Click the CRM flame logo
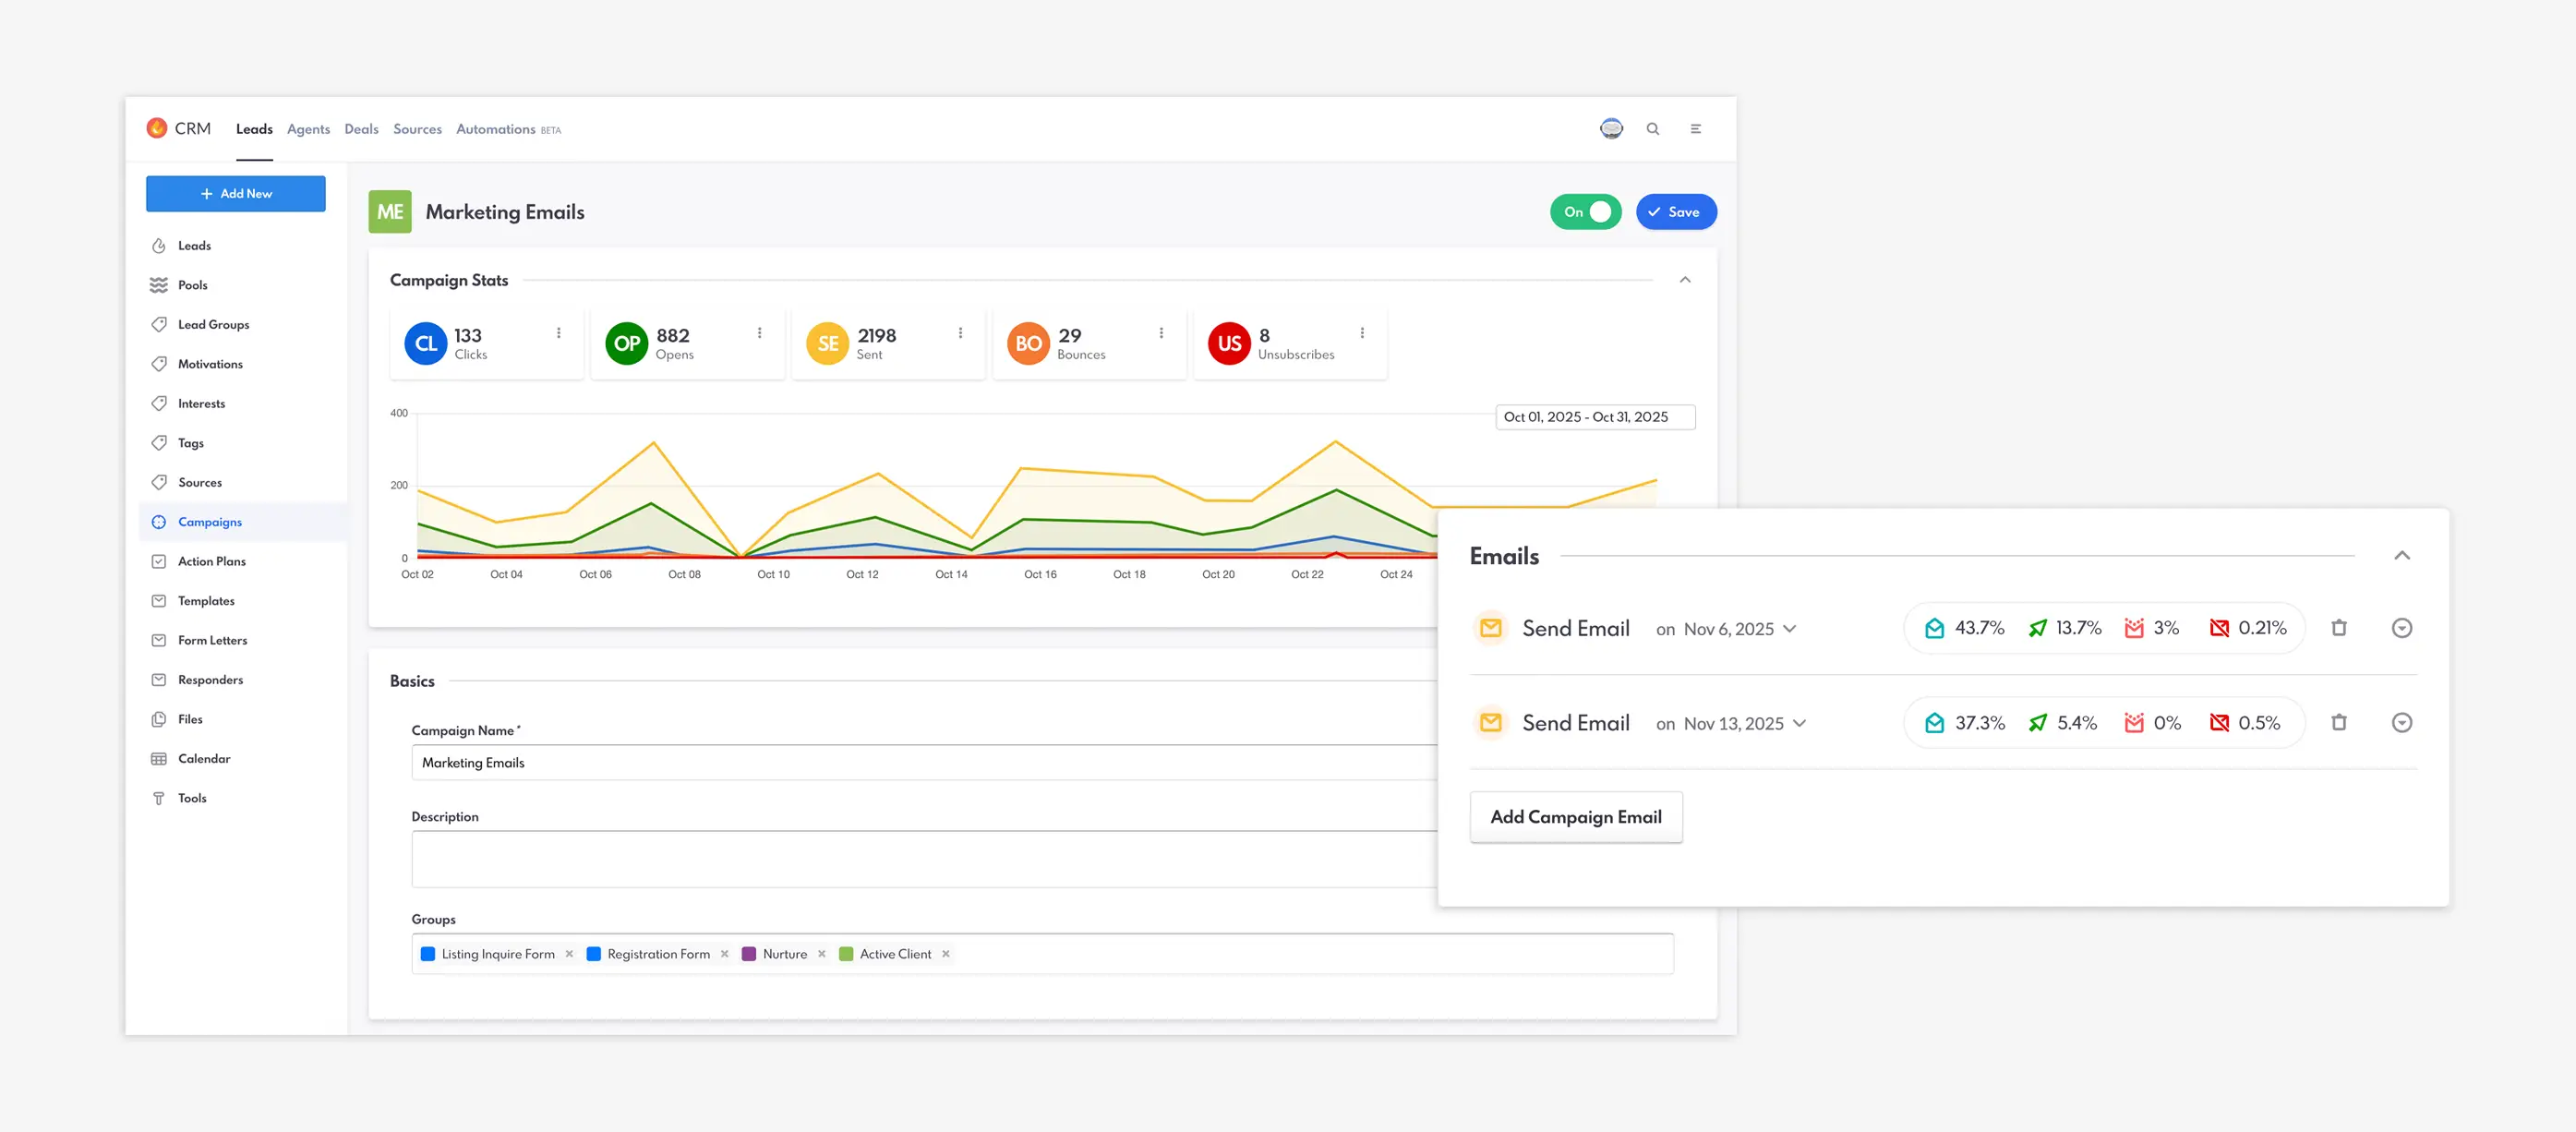 159,128
